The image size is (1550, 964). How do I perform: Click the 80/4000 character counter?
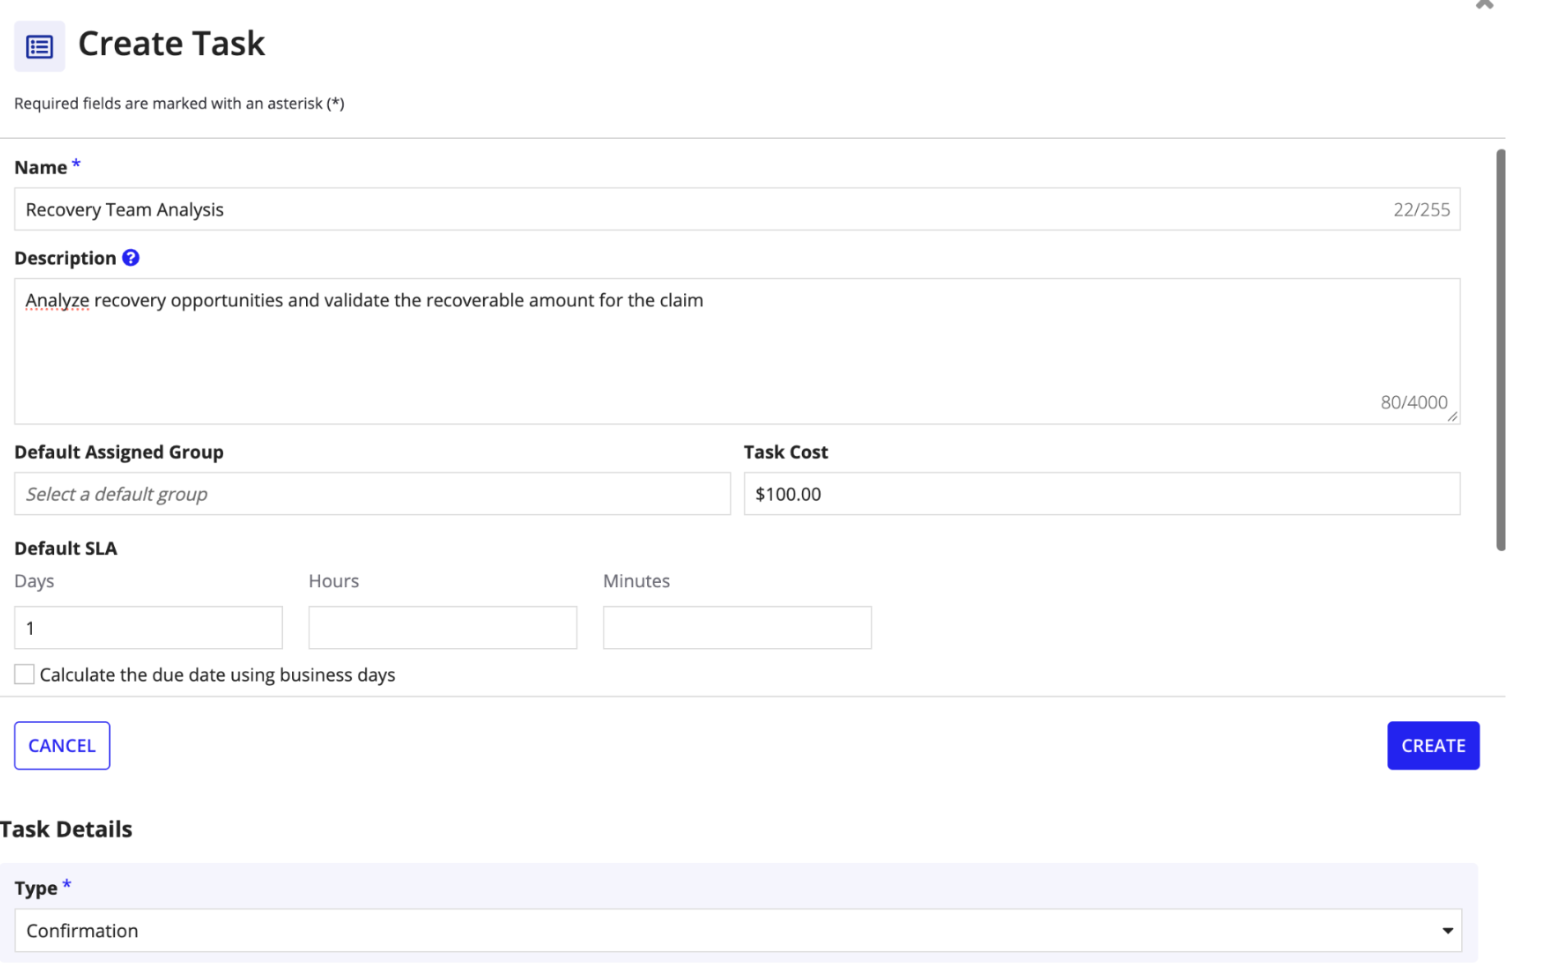pyautogui.click(x=1414, y=402)
